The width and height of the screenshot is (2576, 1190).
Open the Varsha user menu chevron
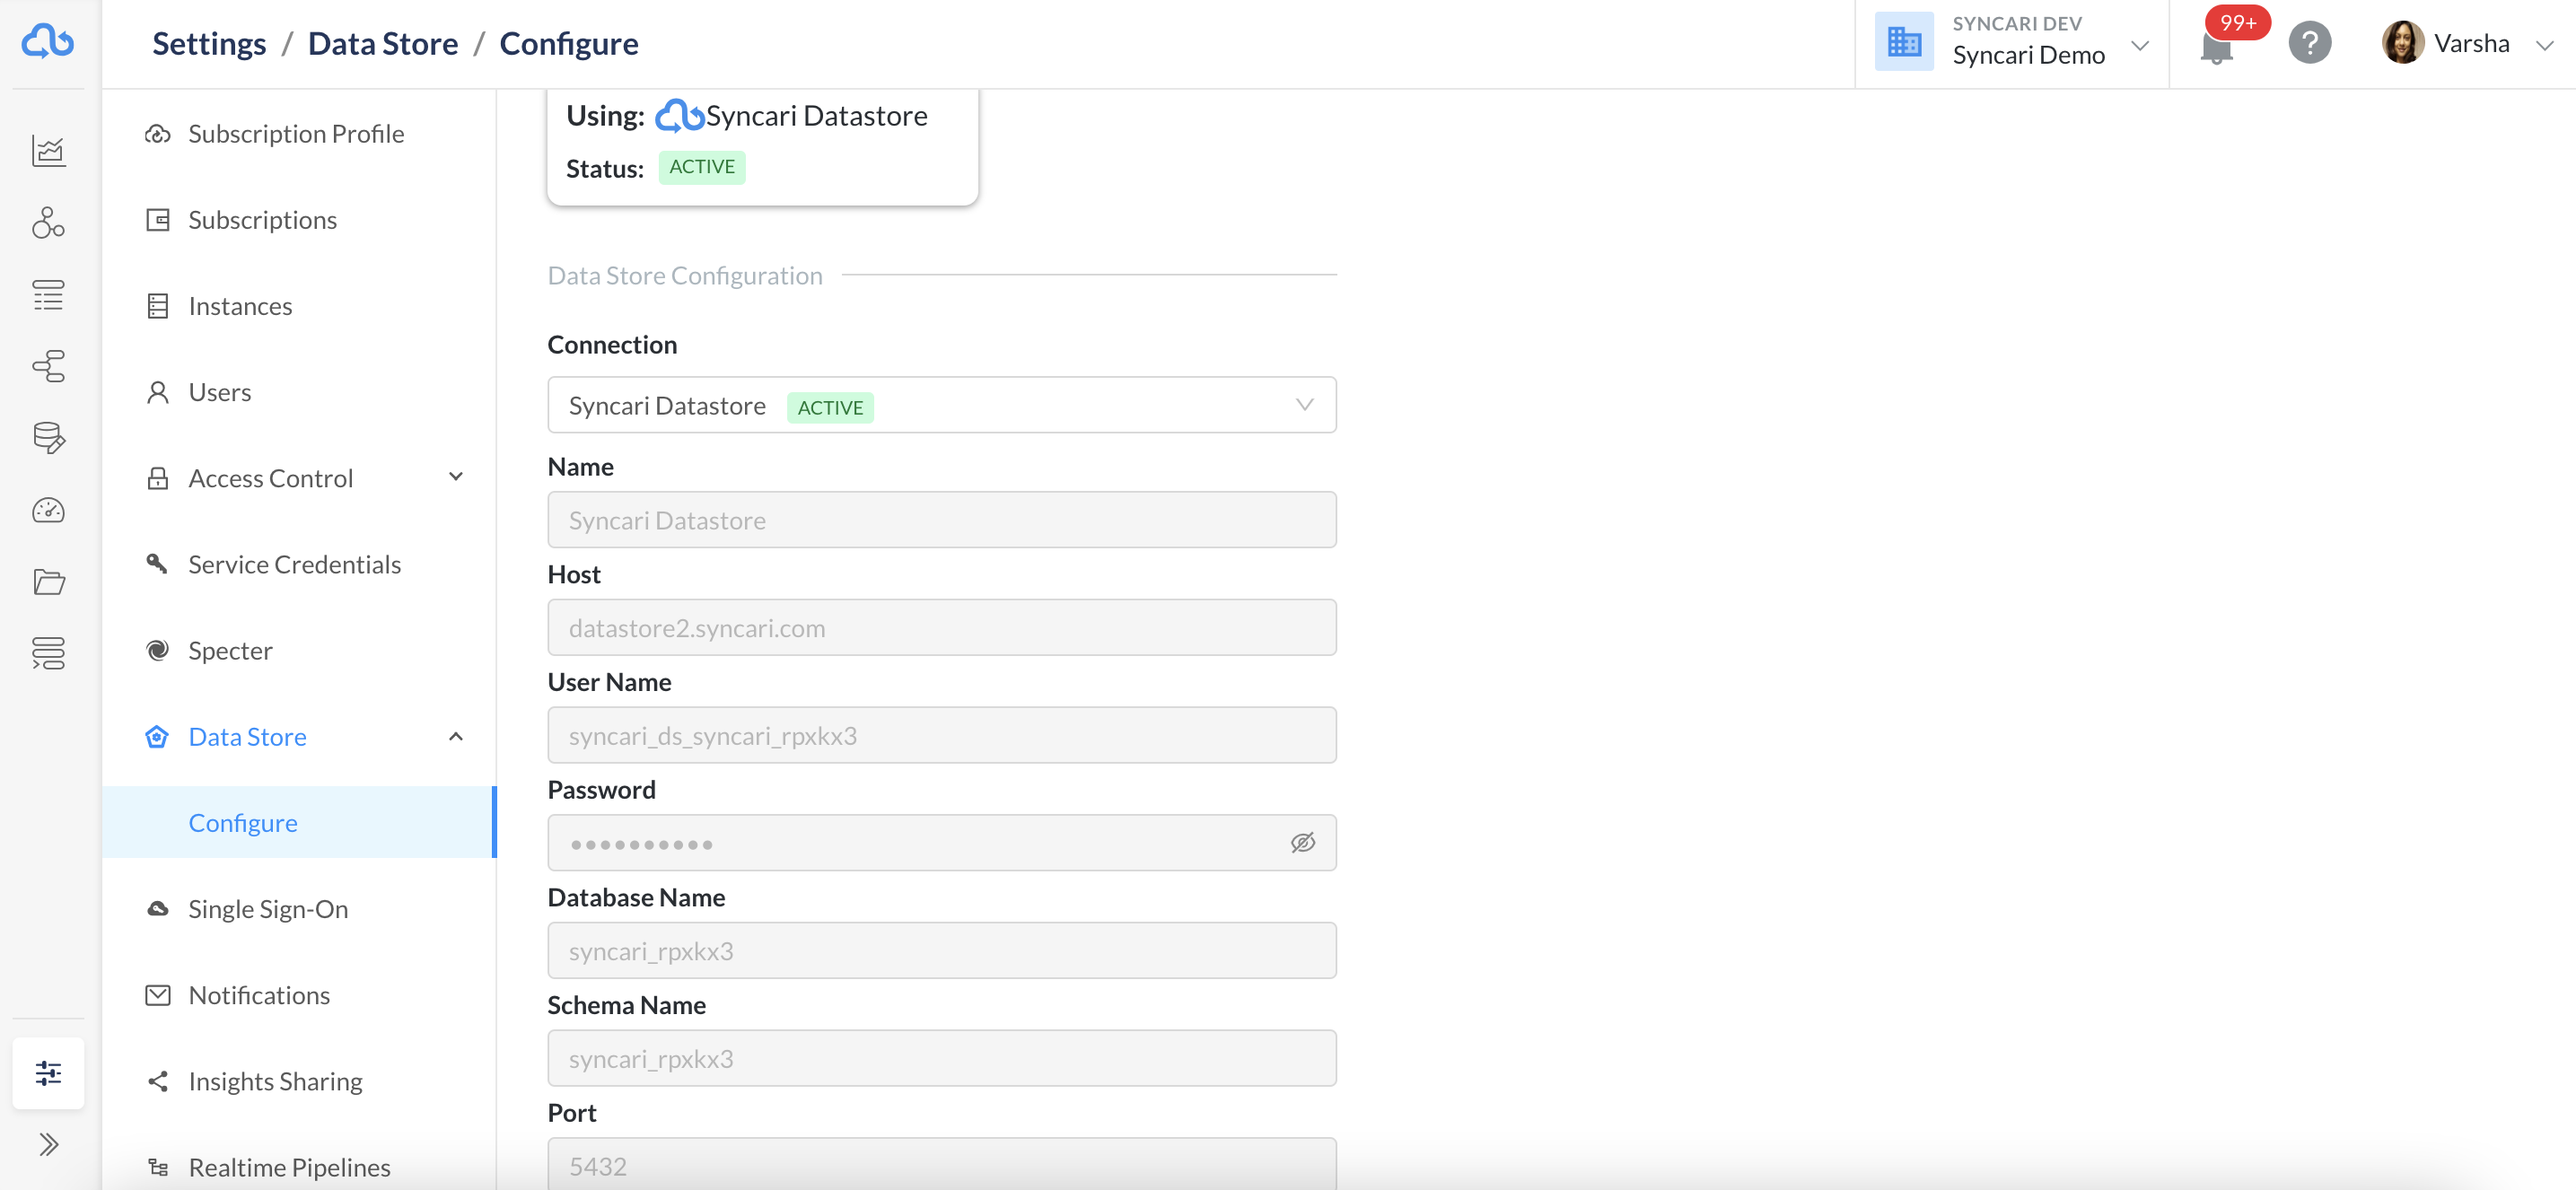pos(2545,45)
